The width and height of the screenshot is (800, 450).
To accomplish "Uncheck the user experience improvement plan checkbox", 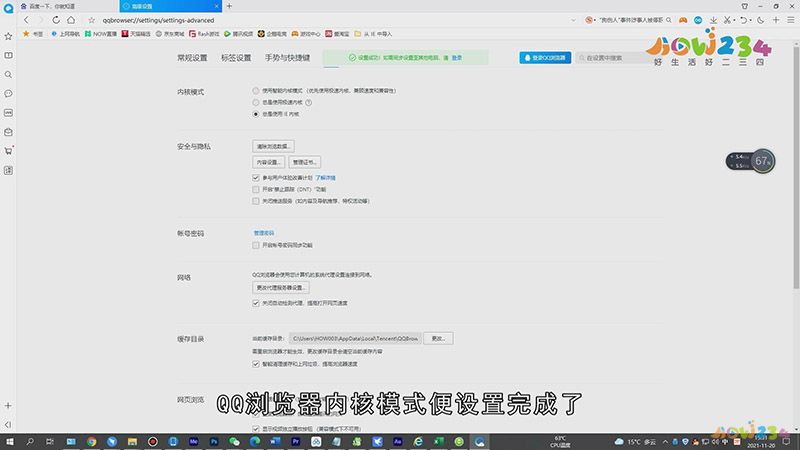I will pos(256,178).
